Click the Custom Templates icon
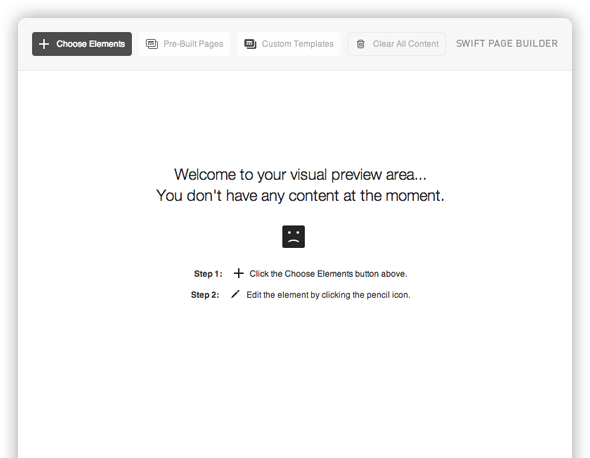This screenshot has width=590, height=458. [250, 44]
